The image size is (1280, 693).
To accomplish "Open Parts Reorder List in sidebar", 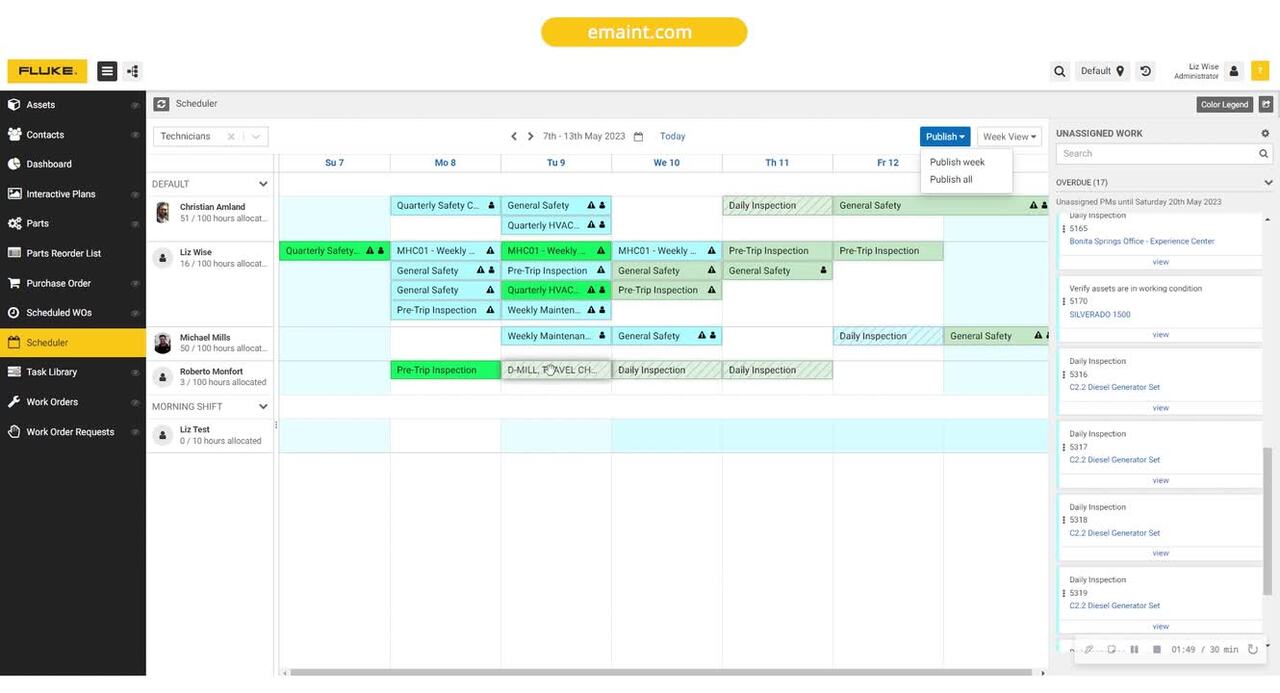I will (73, 253).
